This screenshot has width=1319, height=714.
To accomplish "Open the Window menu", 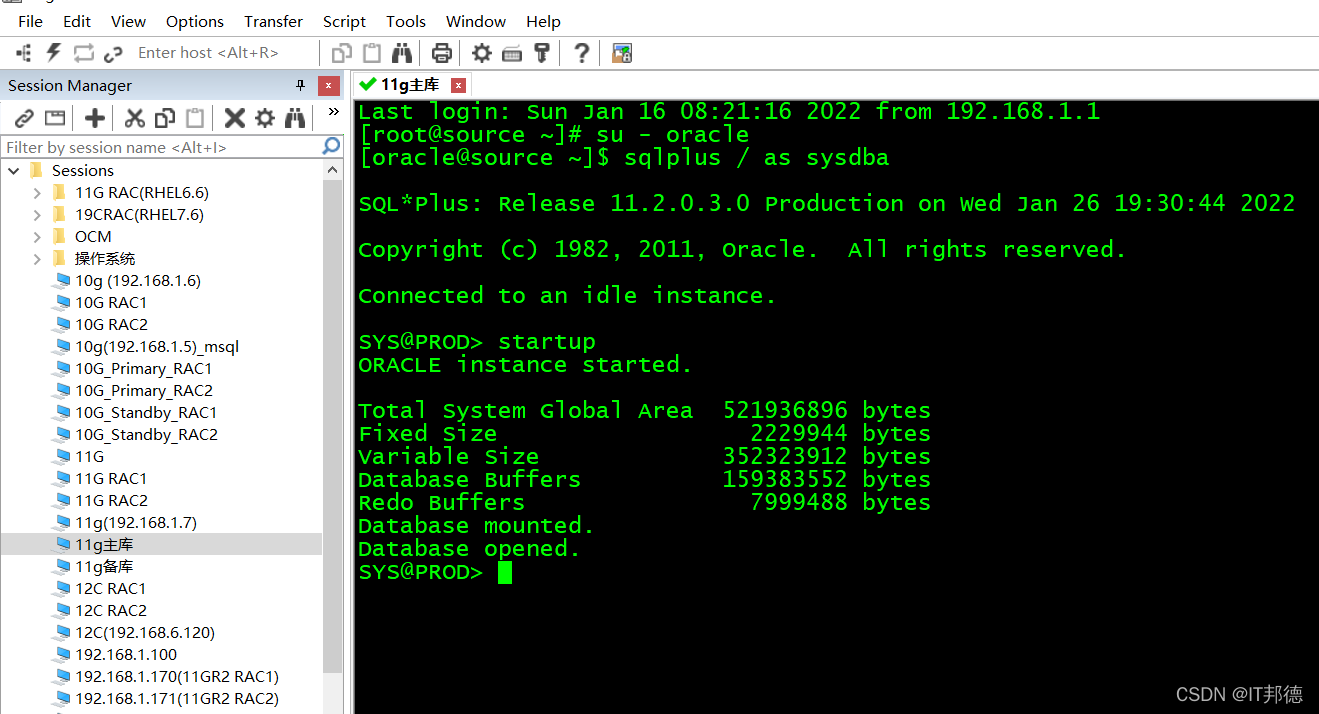I will (x=476, y=21).
